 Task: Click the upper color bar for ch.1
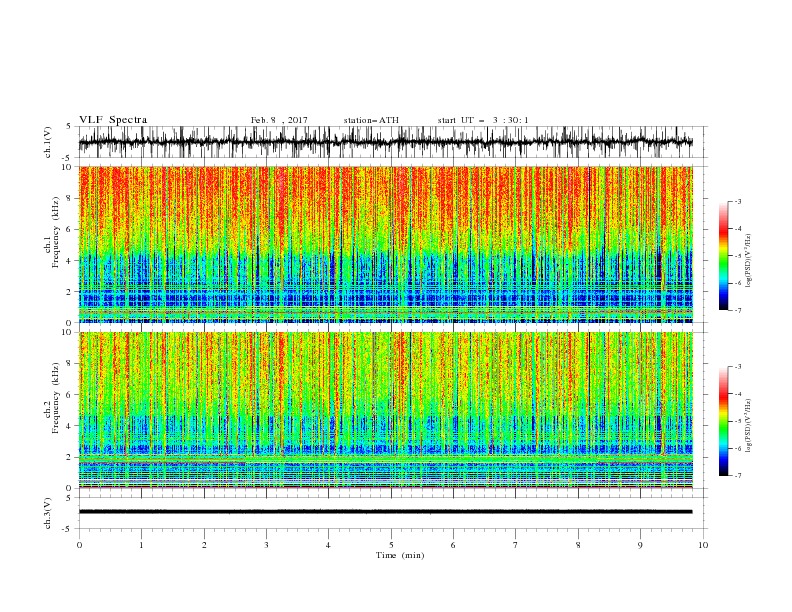click(x=723, y=256)
